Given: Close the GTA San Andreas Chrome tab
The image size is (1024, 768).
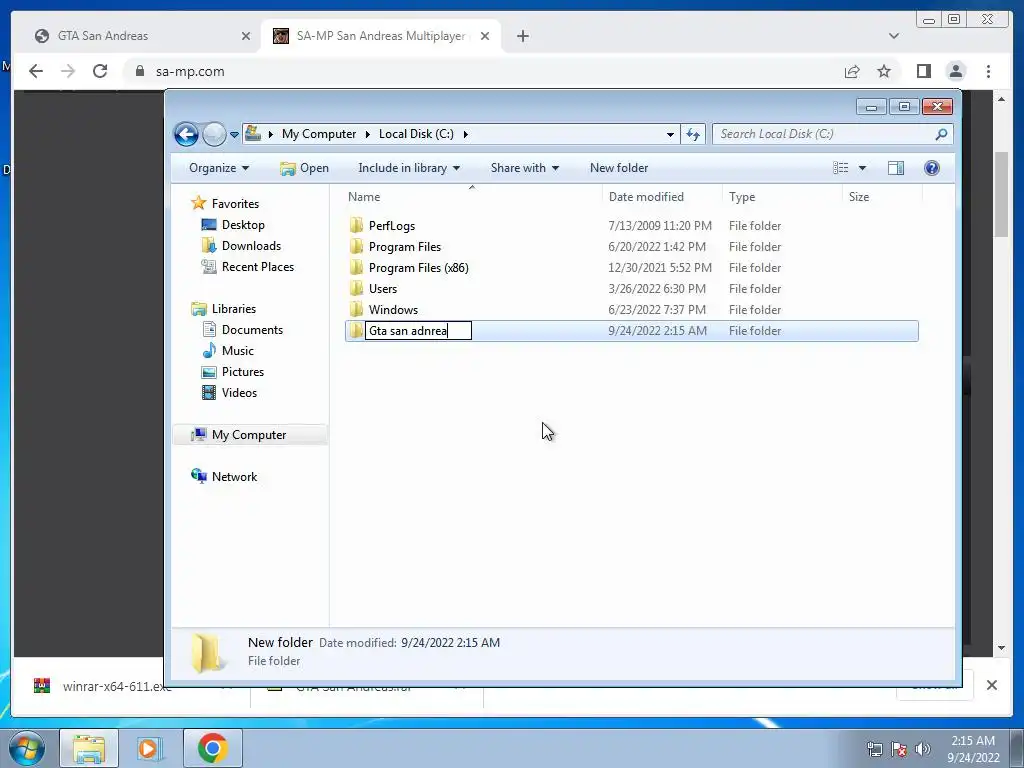Looking at the screenshot, I should pos(246,36).
